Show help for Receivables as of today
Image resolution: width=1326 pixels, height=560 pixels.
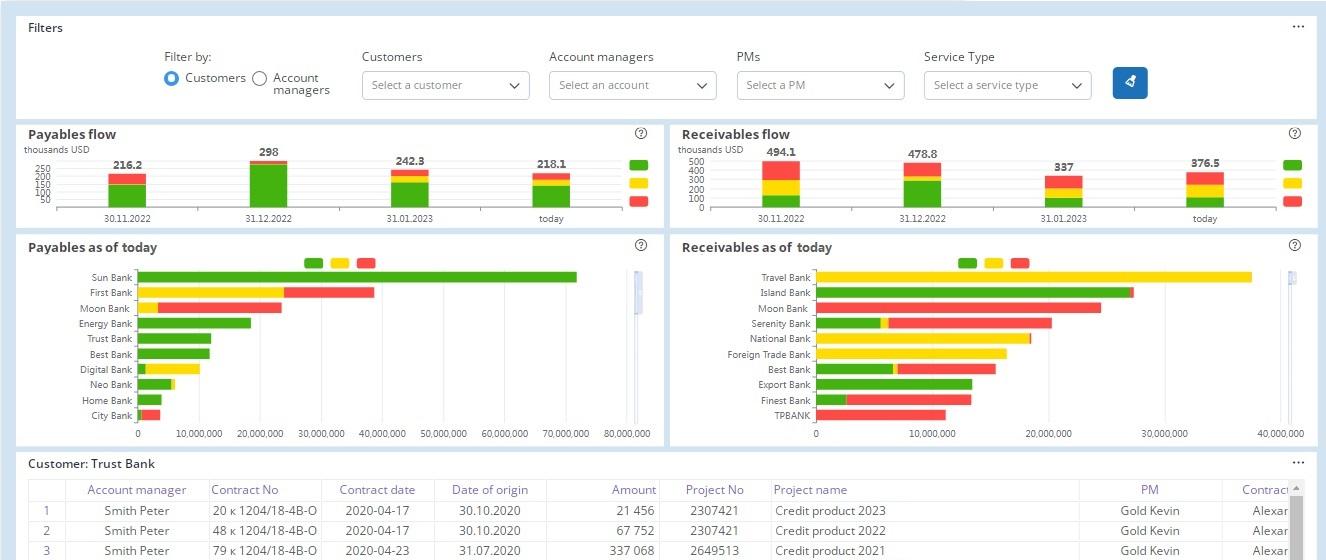point(1295,246)
